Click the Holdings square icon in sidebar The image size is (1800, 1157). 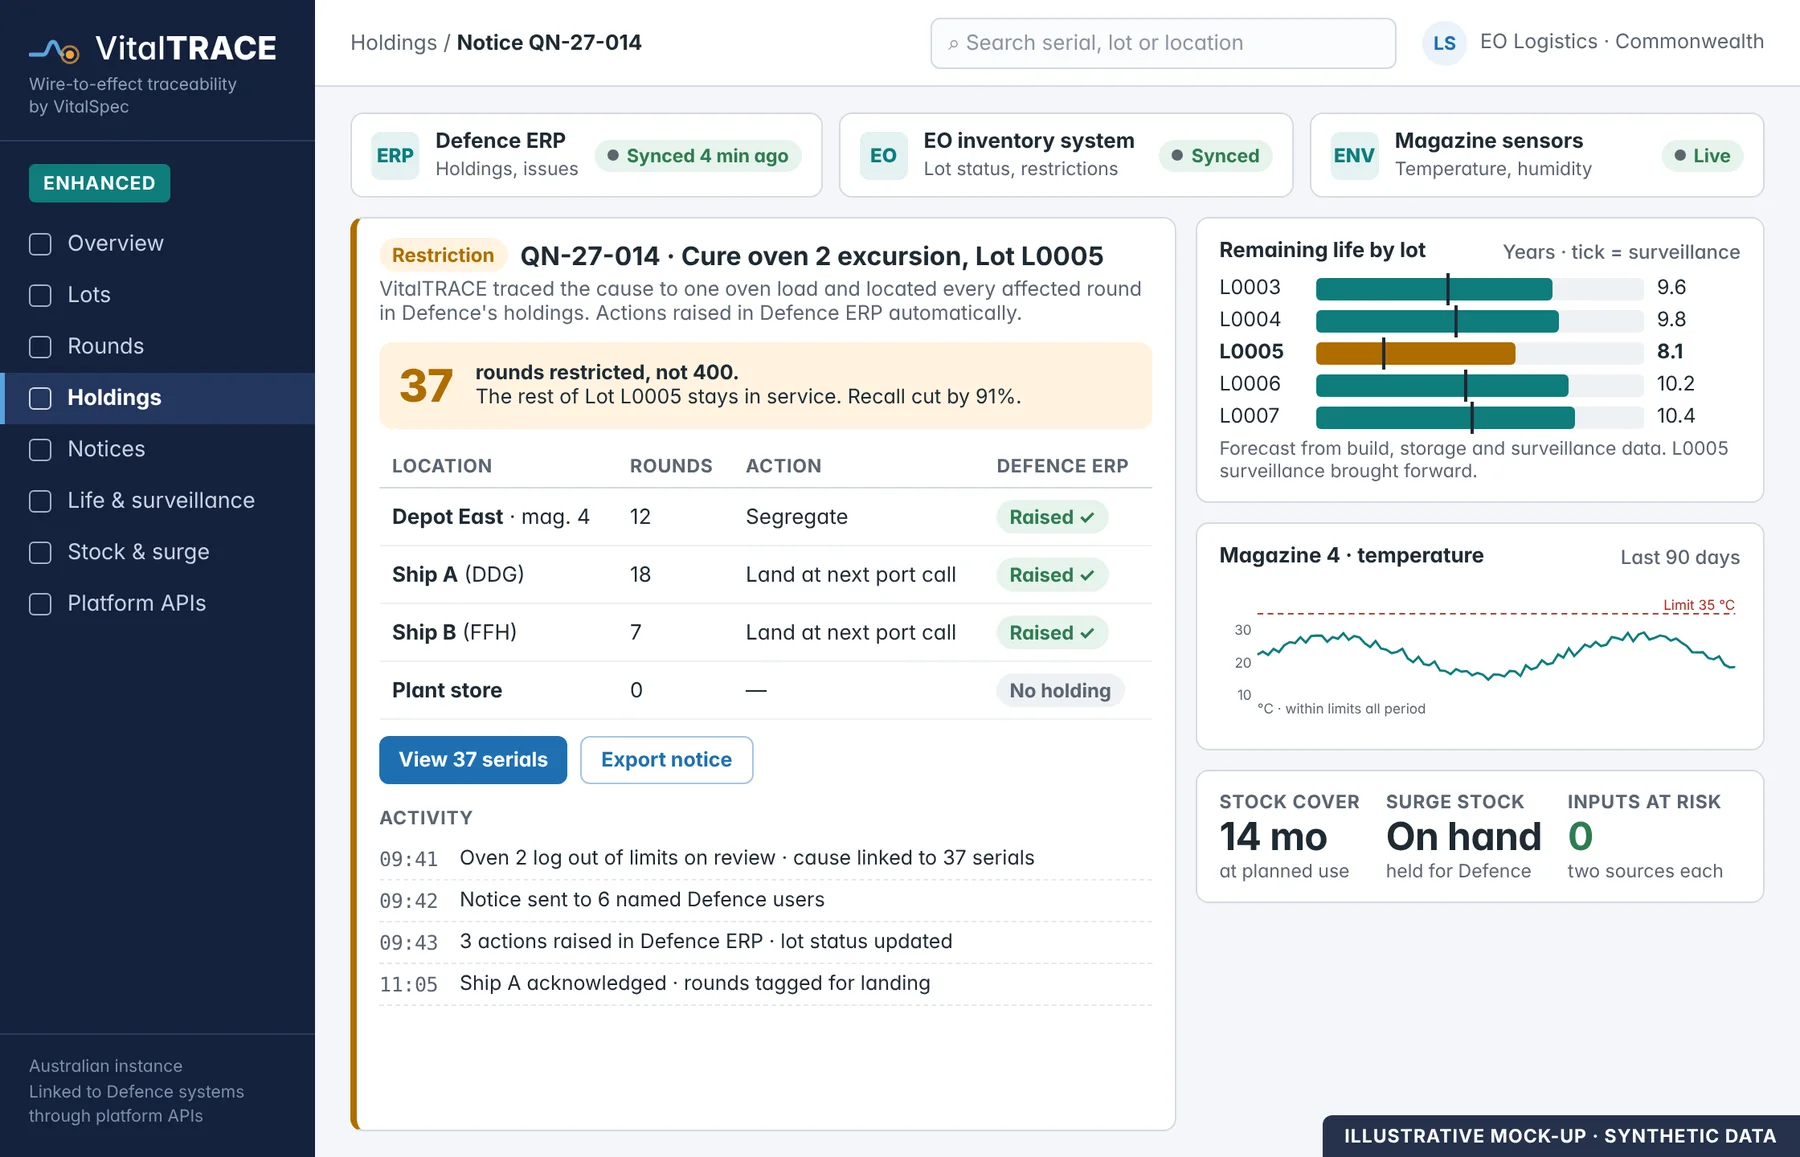point(40,398)
